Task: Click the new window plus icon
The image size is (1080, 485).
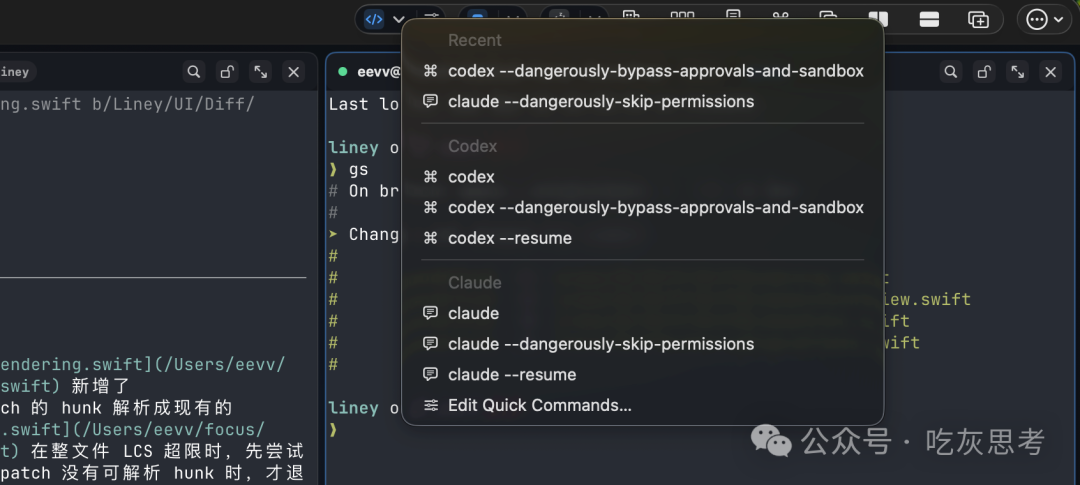Action: (978, 20)
